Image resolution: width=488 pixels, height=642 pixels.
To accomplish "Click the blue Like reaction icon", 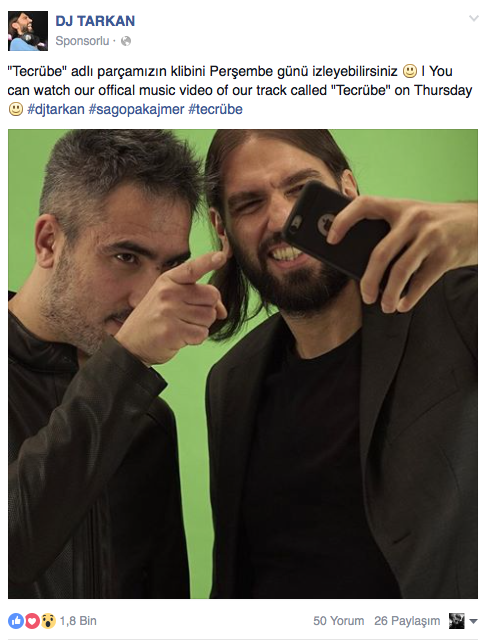I will pos(16,621).
